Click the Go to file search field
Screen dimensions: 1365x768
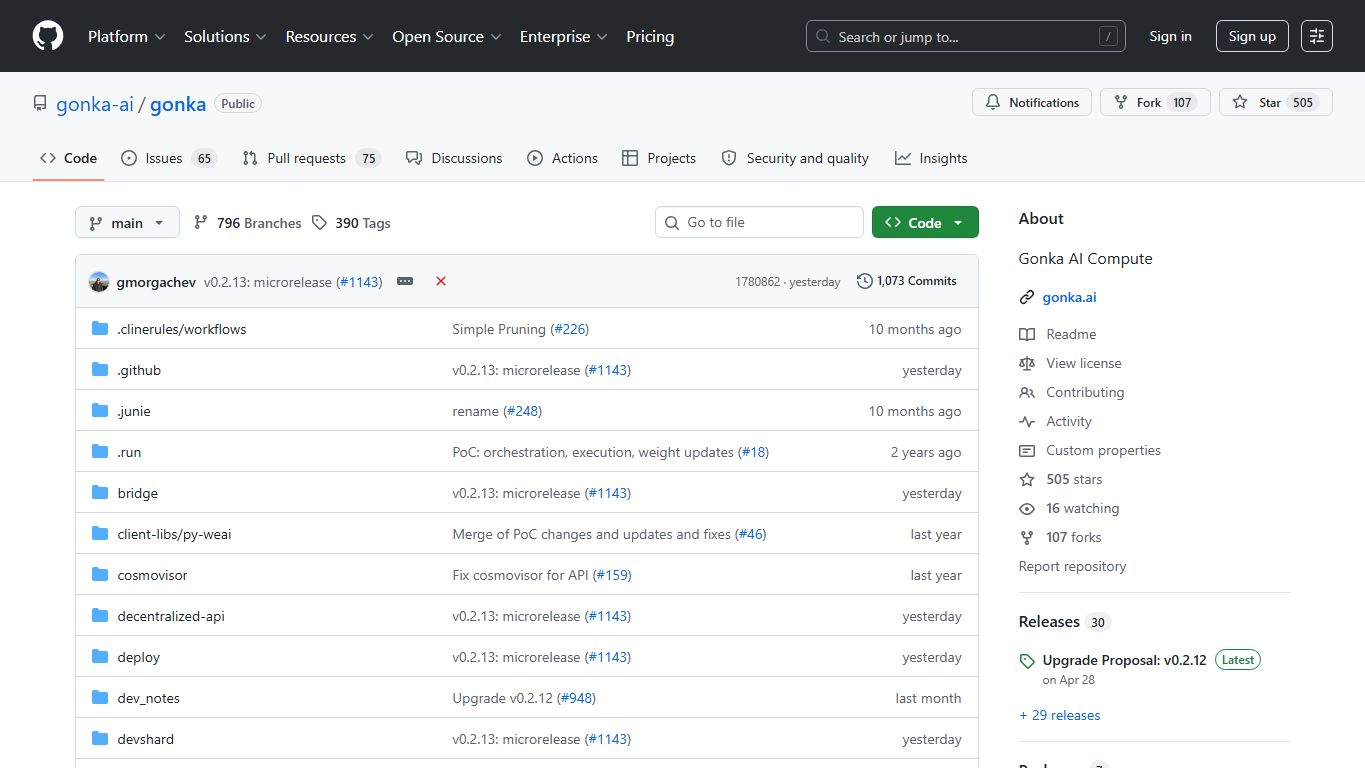759,222
